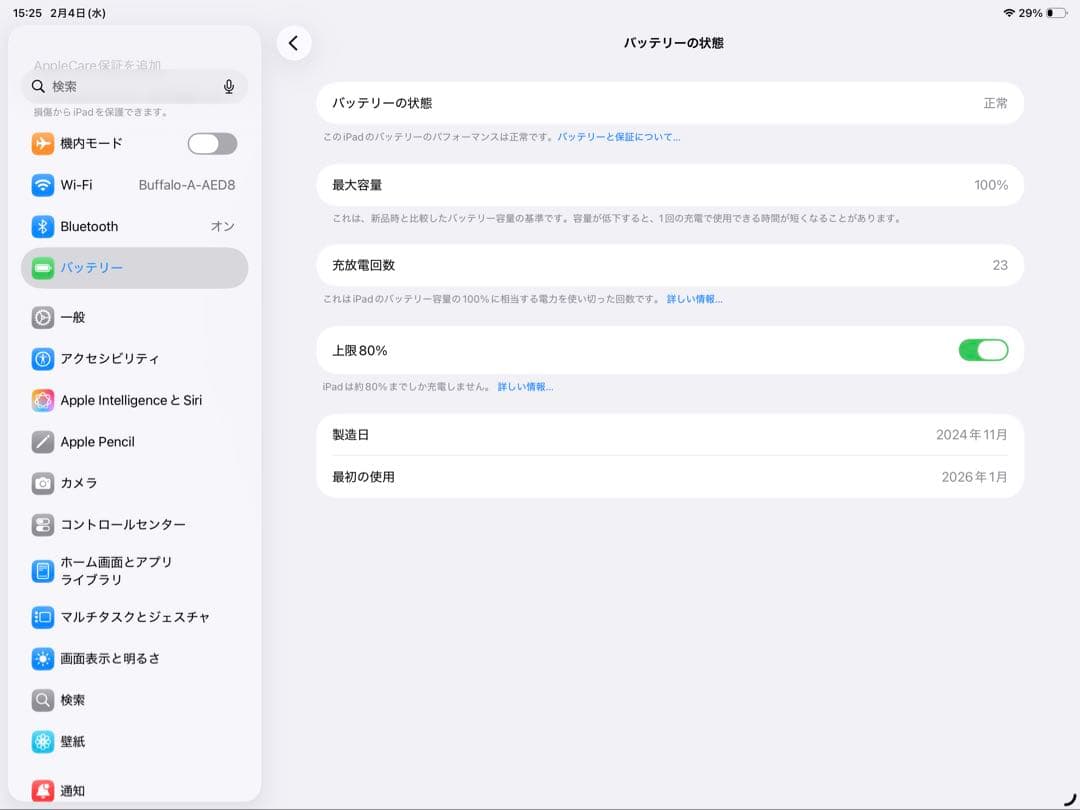Toggle Airplane Mode (機内モード) off switch
Screen dimensions: 1080x810
point(211,143)
